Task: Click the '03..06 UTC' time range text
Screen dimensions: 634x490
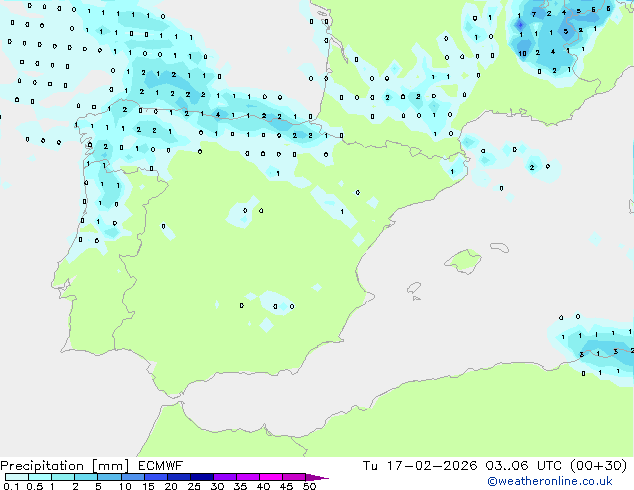Action: pyautogui.click(x=523, y=466)
